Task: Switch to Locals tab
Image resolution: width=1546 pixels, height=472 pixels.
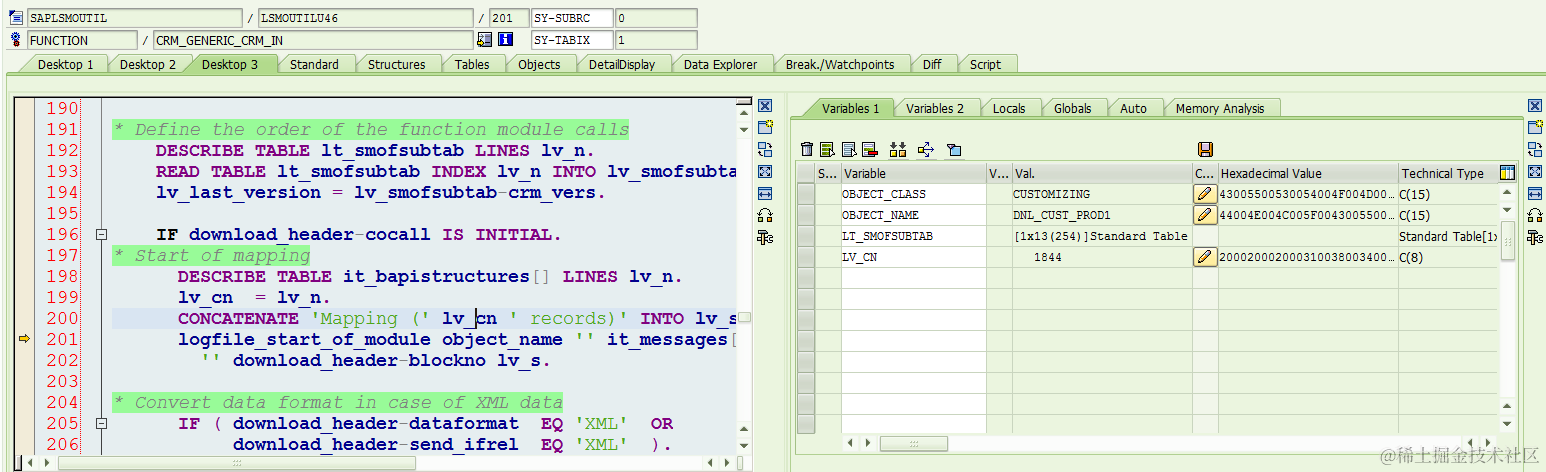Action: (1009, 108)
